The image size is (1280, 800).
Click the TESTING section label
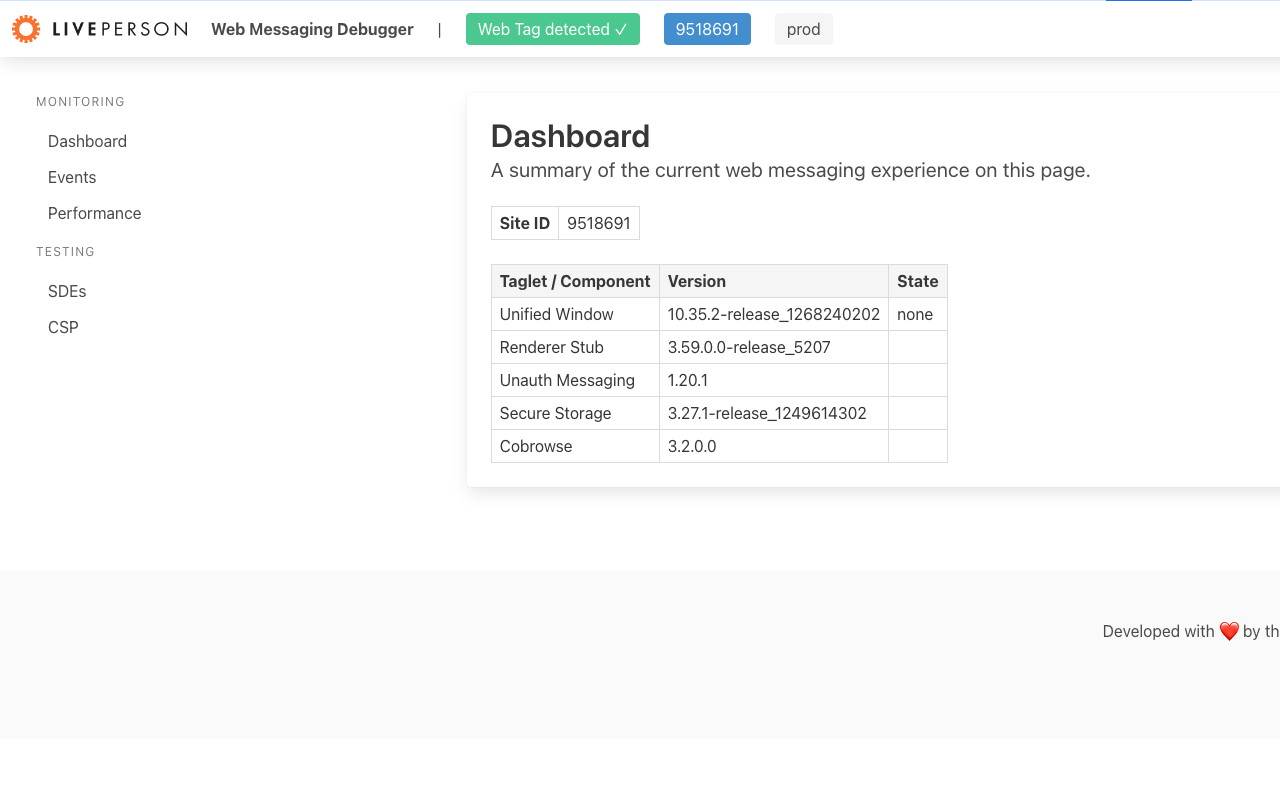65,252
